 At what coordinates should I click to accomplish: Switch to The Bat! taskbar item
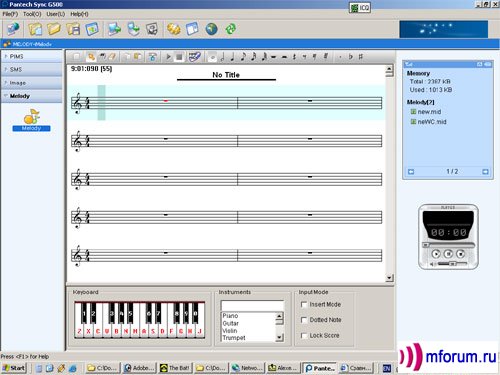point(175,368)
